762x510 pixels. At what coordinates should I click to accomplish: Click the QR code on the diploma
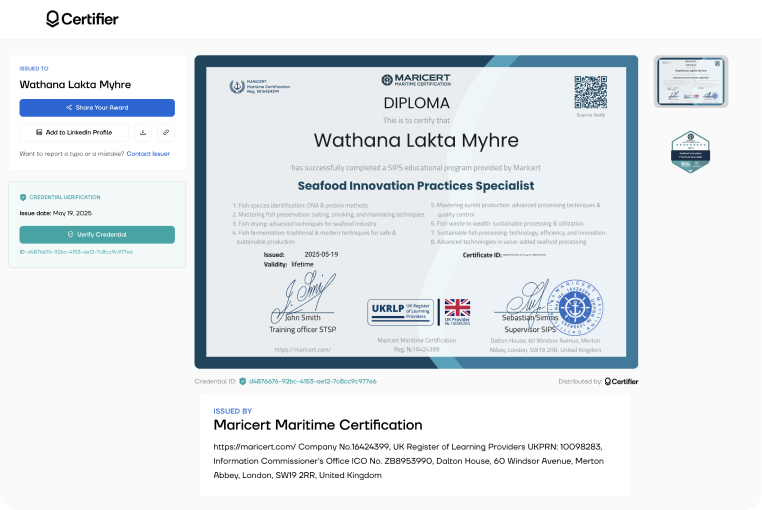coord(590,92)
